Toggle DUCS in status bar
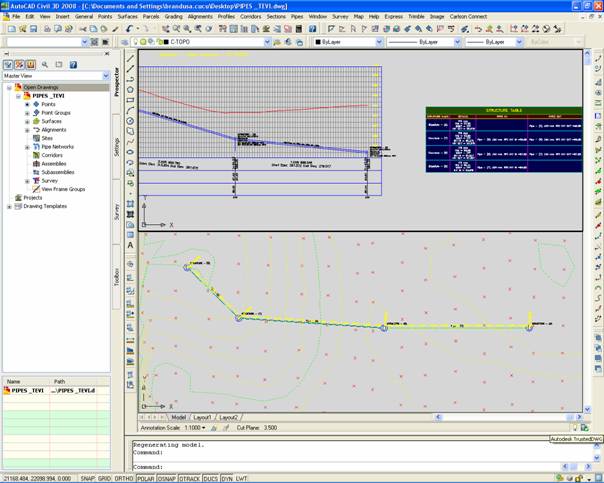Viewport: 604px width, 483px height. [211, 479]
